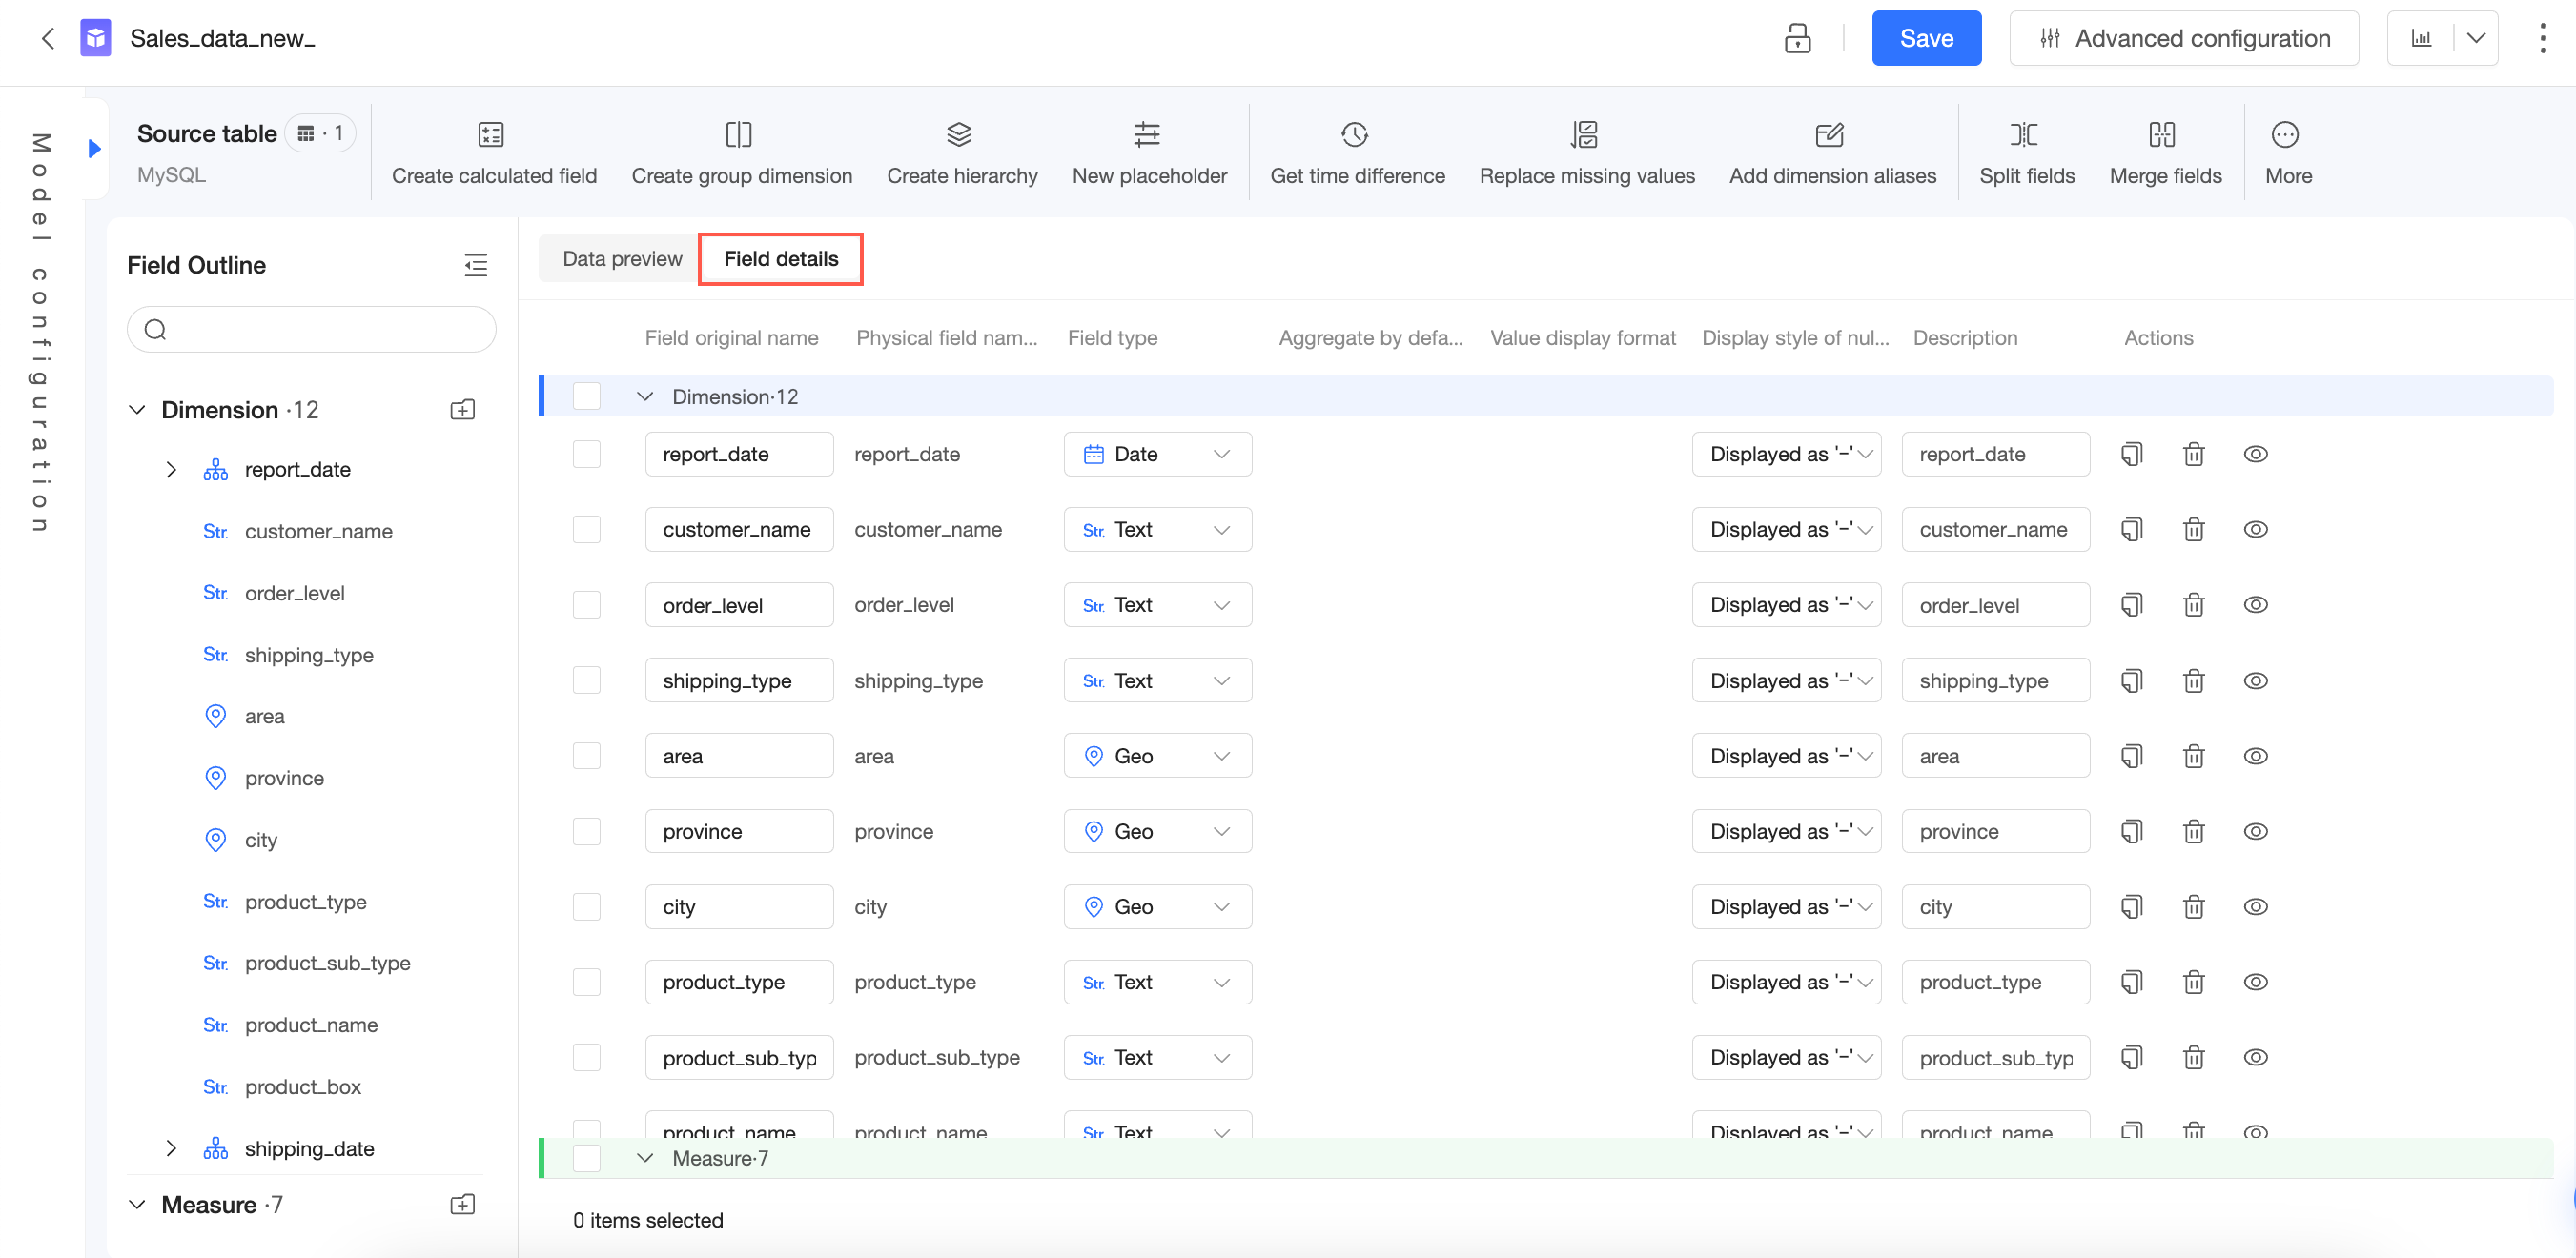This screenshot has height=1258, width=2576.
Task: Expand the Model configuration blue triangle
Action: click(x=94, y=148)
